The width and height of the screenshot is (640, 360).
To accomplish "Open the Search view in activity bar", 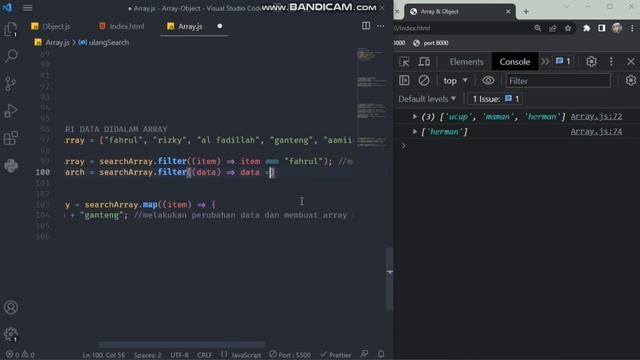I will (x=11, y=56).
